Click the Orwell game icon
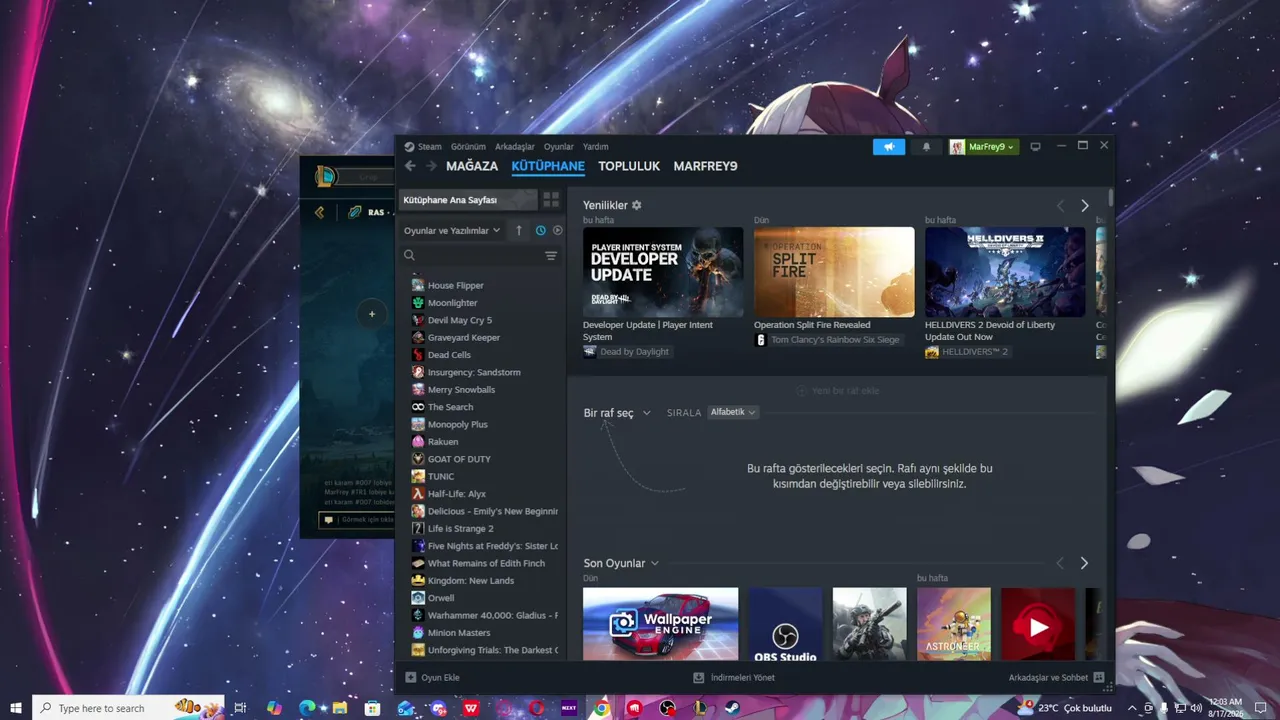The width and height of the screenshot is (1280, 720). pyautogui.click(x=418, y=598)
